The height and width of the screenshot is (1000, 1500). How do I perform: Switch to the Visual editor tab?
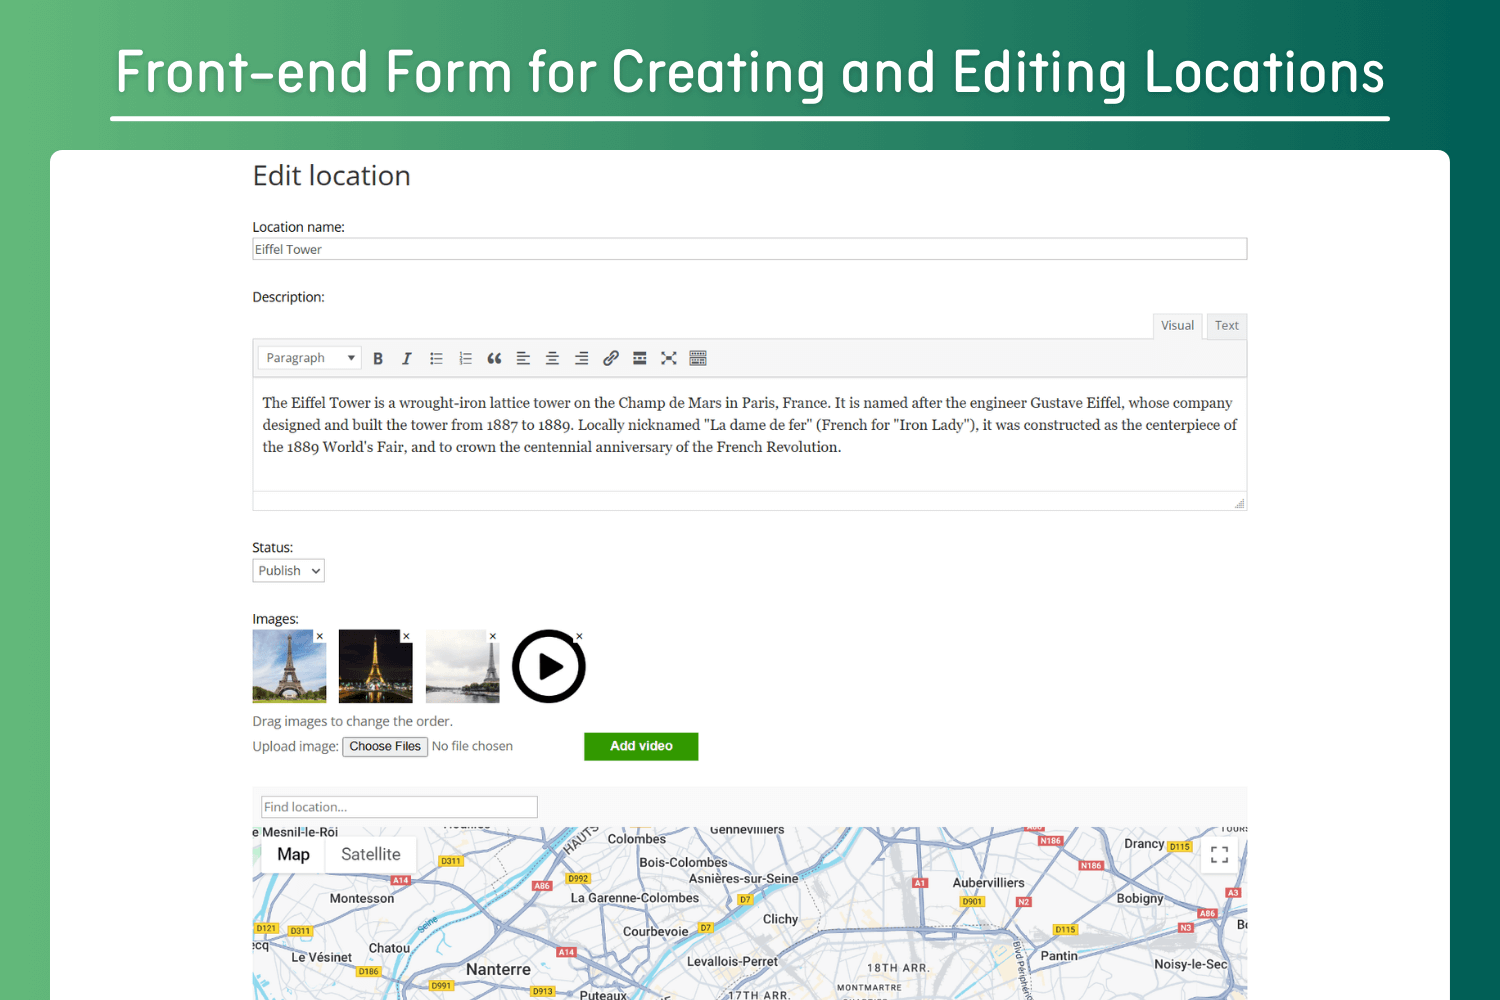[x=1177, y=326]
